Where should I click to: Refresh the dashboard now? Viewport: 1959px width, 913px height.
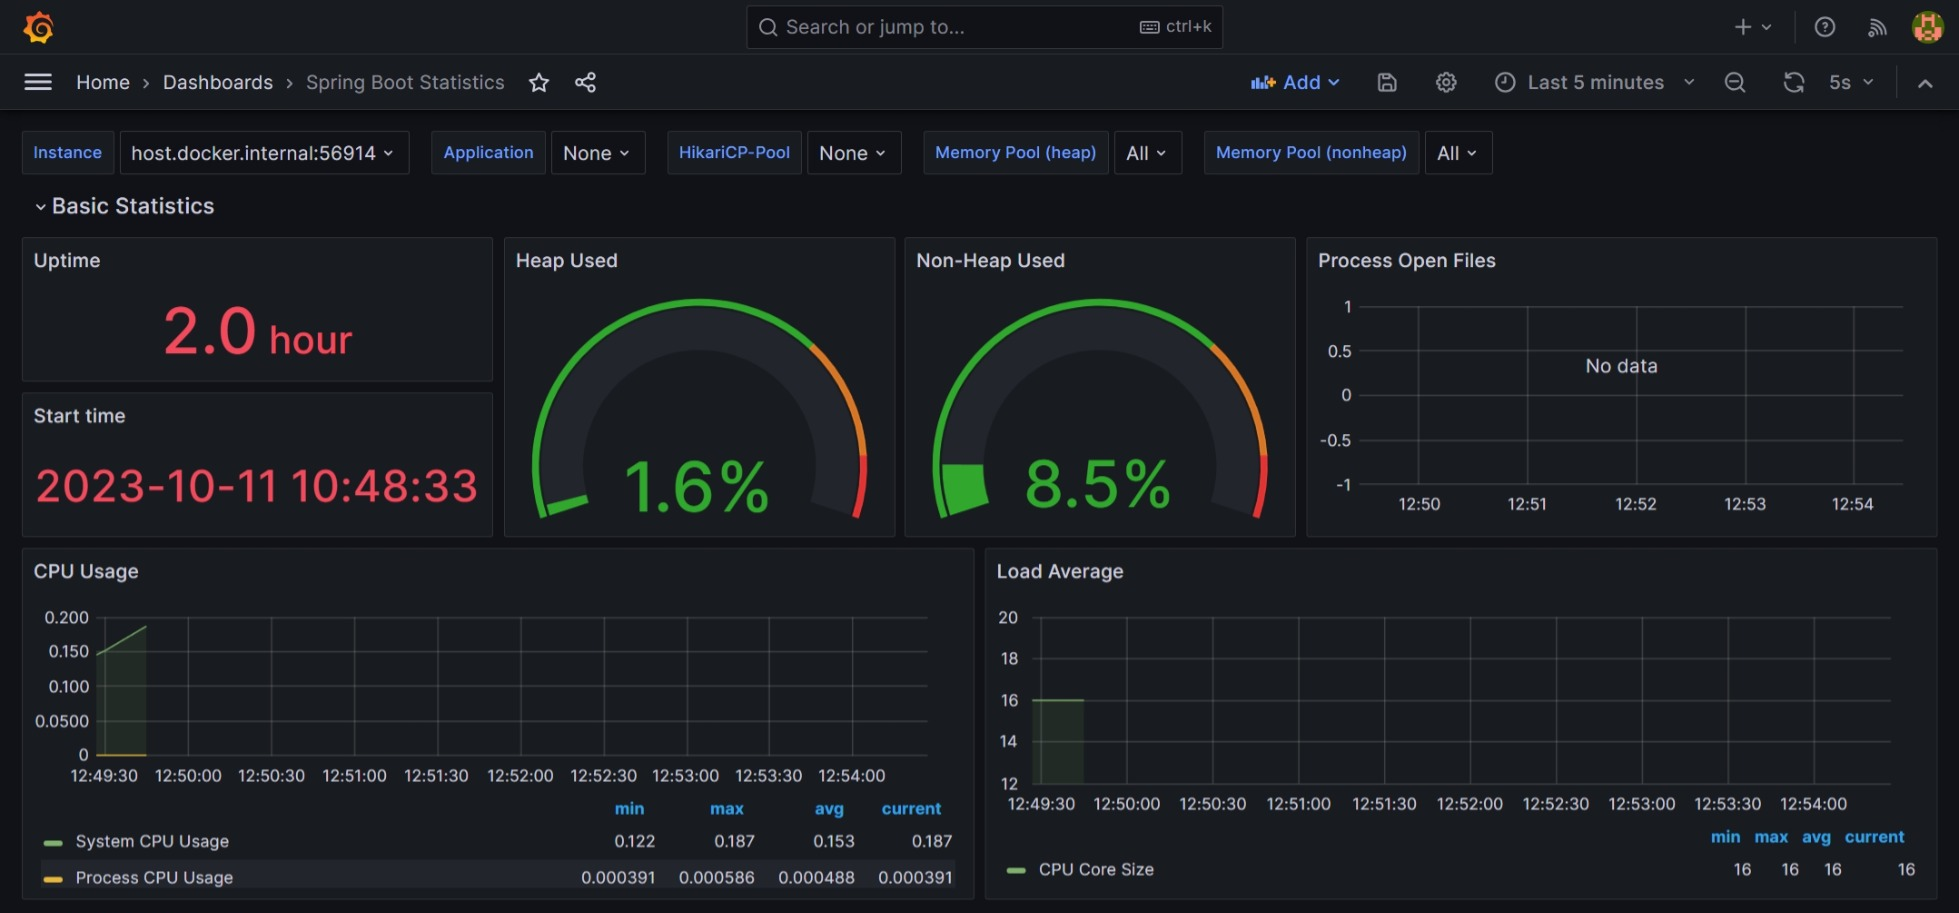point(1794,83)
